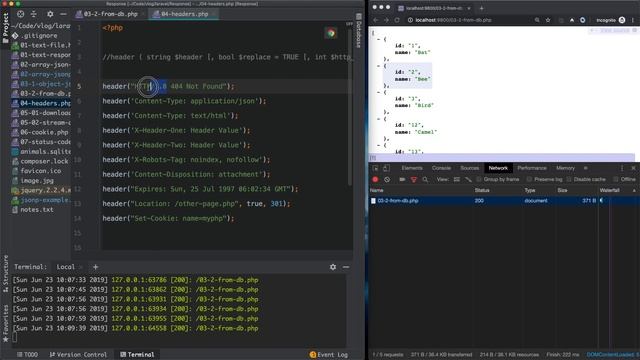
Task: Open notes.txt in the project tree
Action: click(x=37, y=210)
